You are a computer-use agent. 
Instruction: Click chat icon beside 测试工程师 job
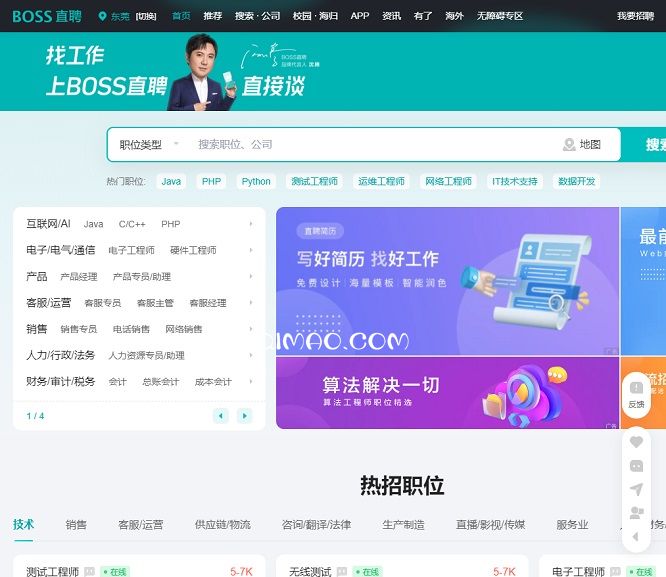click(89, 571)
